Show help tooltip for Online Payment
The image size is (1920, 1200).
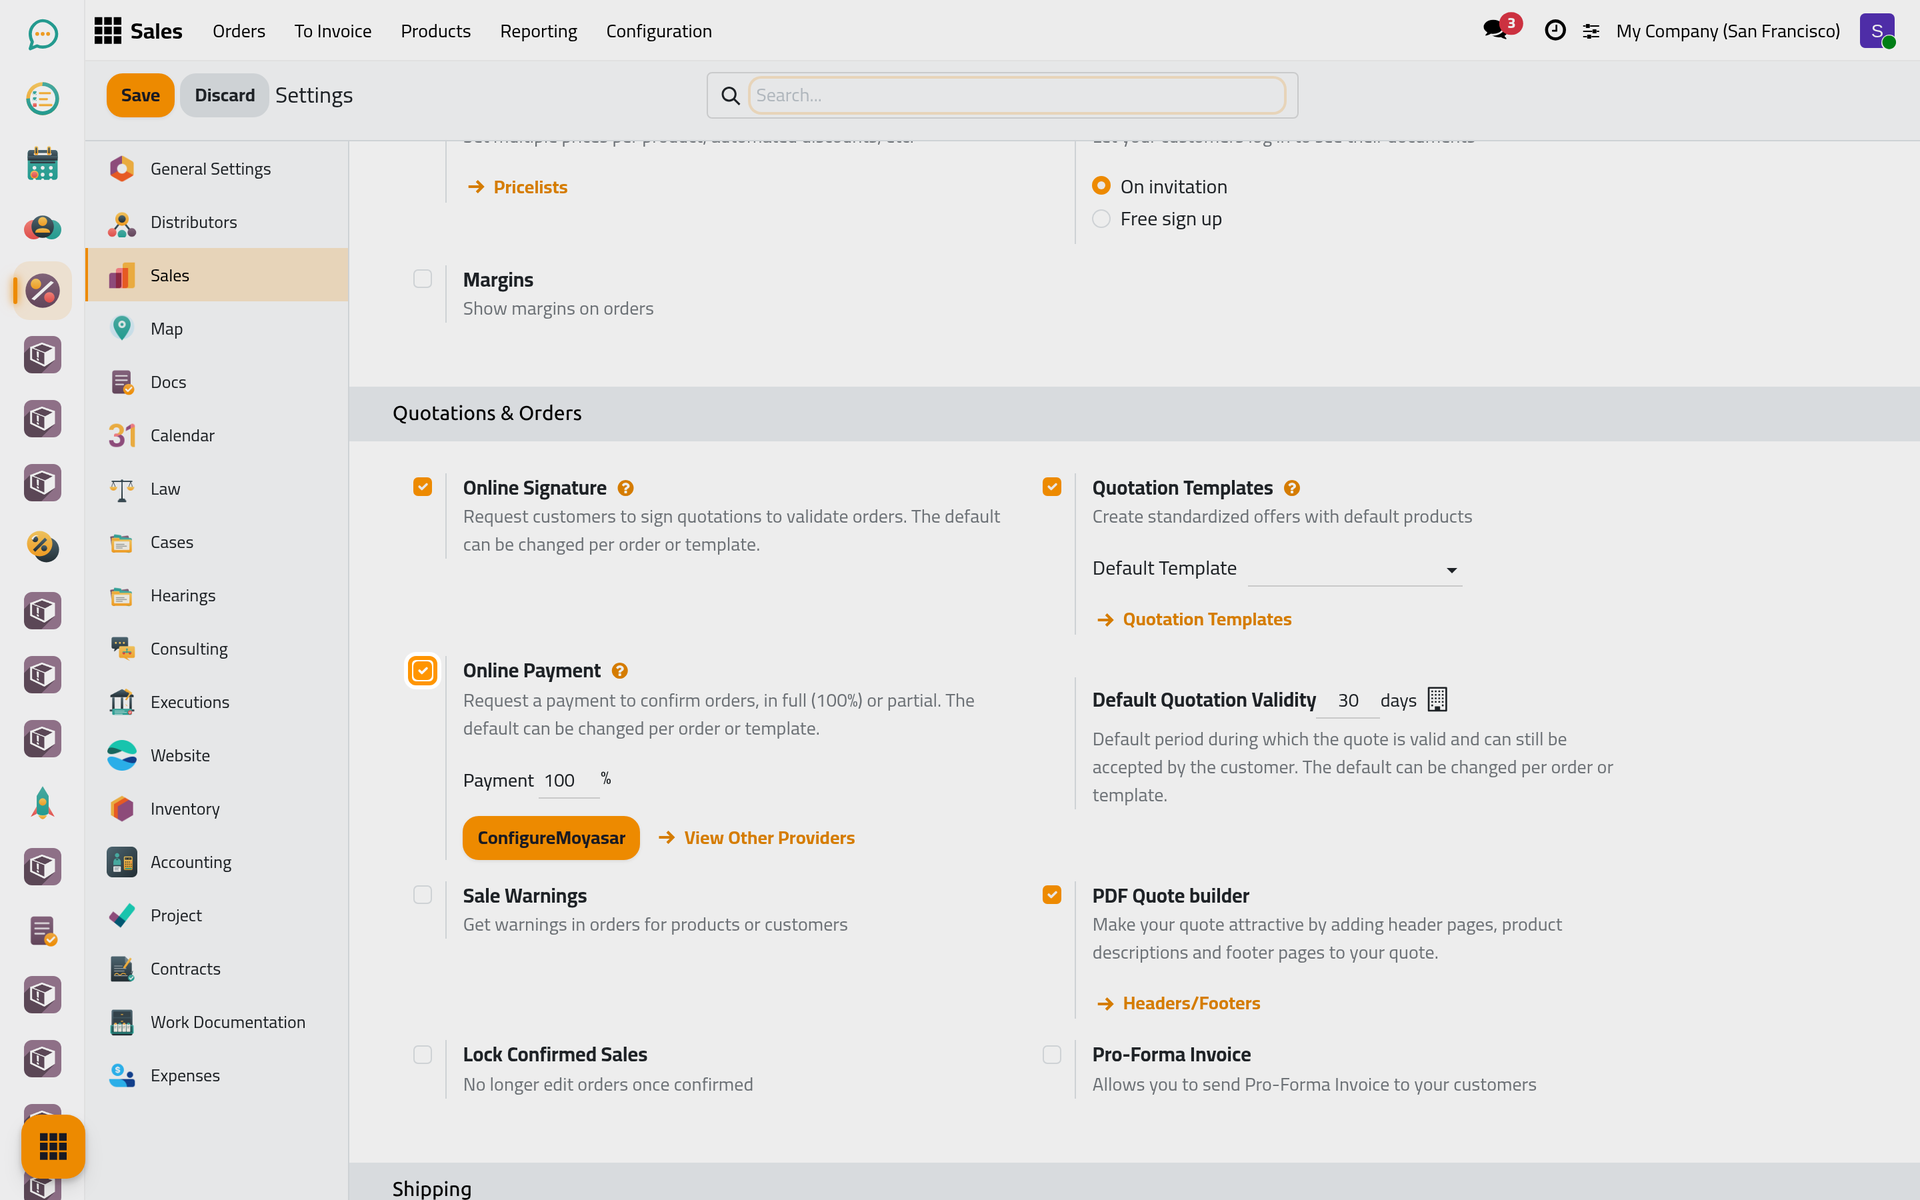620,671
